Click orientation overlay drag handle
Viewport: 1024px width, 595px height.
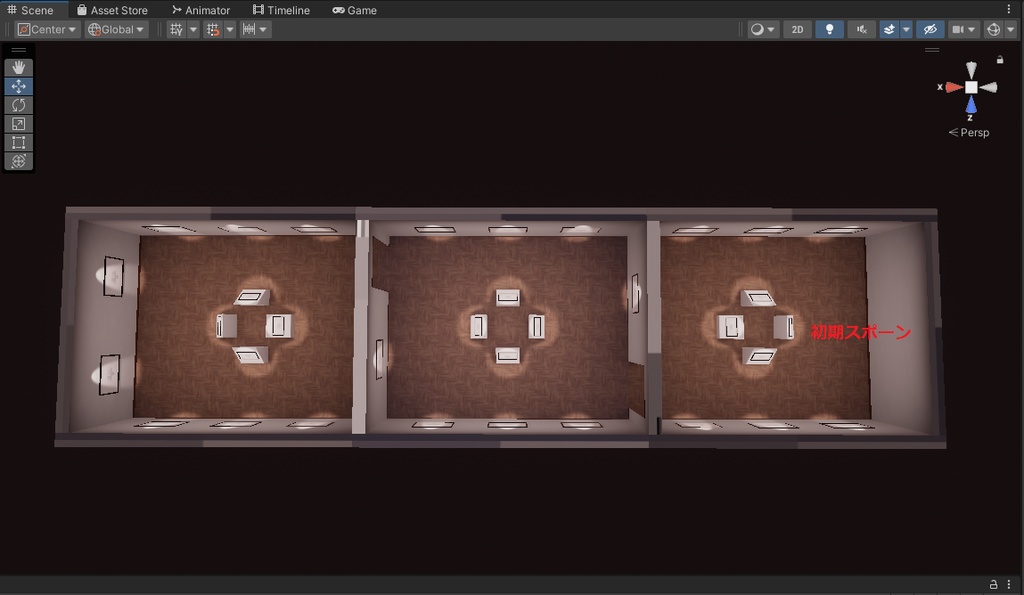coord(932,50)
